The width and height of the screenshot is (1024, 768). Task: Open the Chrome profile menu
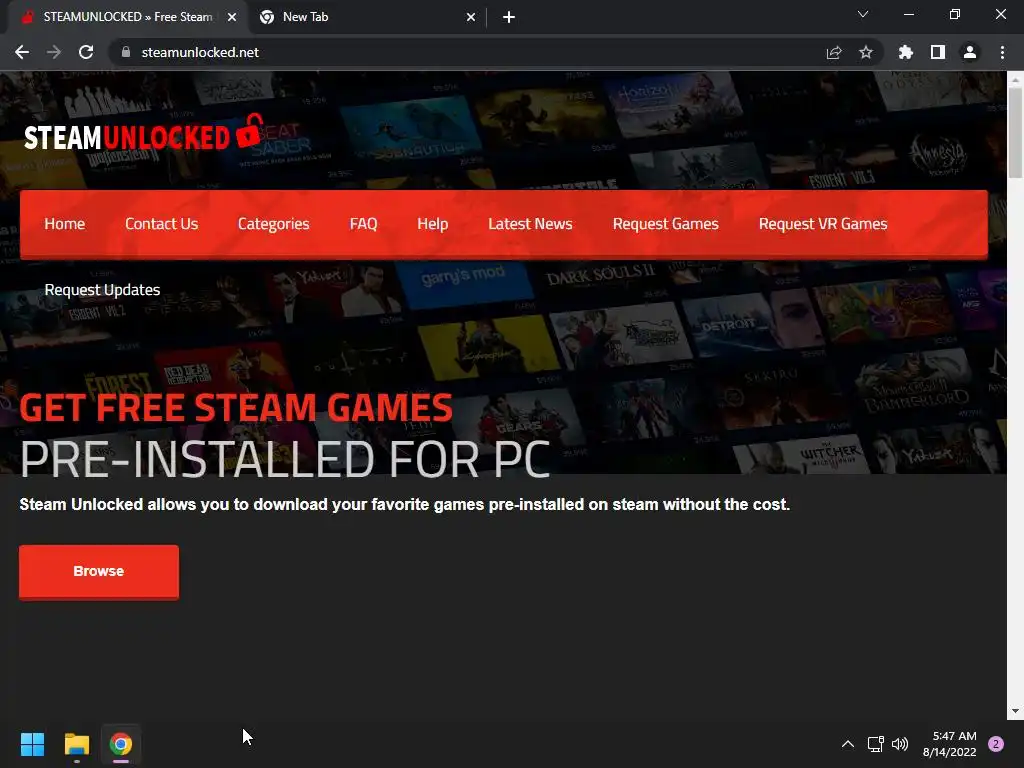(x=970, y=52)
